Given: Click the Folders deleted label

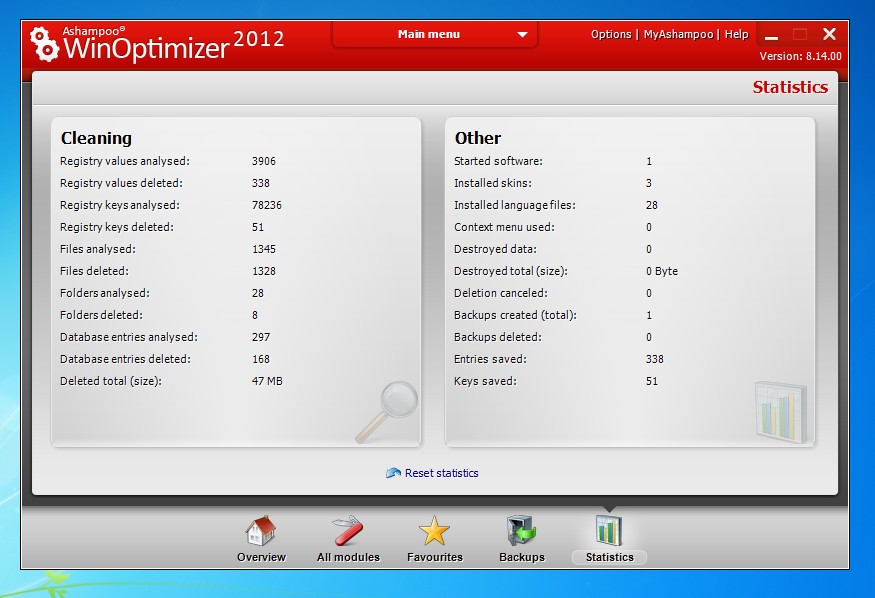Looking at the screenshot, I should point(101,315).
